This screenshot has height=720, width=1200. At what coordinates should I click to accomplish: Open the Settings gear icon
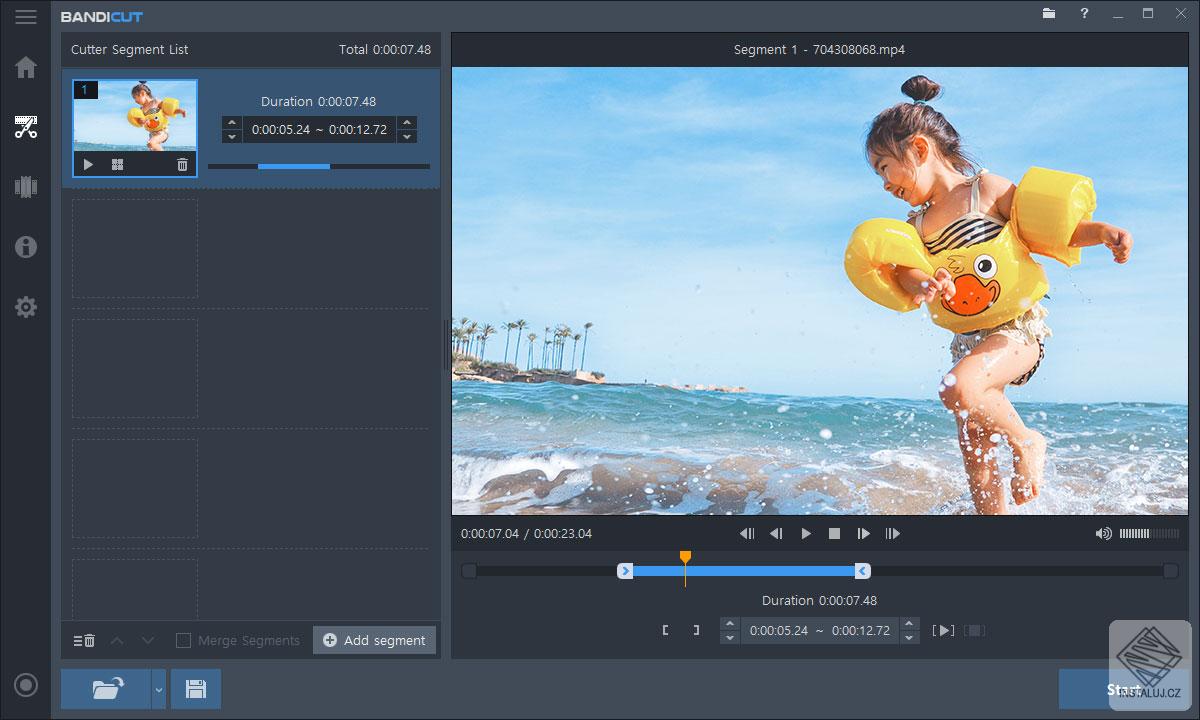[26, 307]
